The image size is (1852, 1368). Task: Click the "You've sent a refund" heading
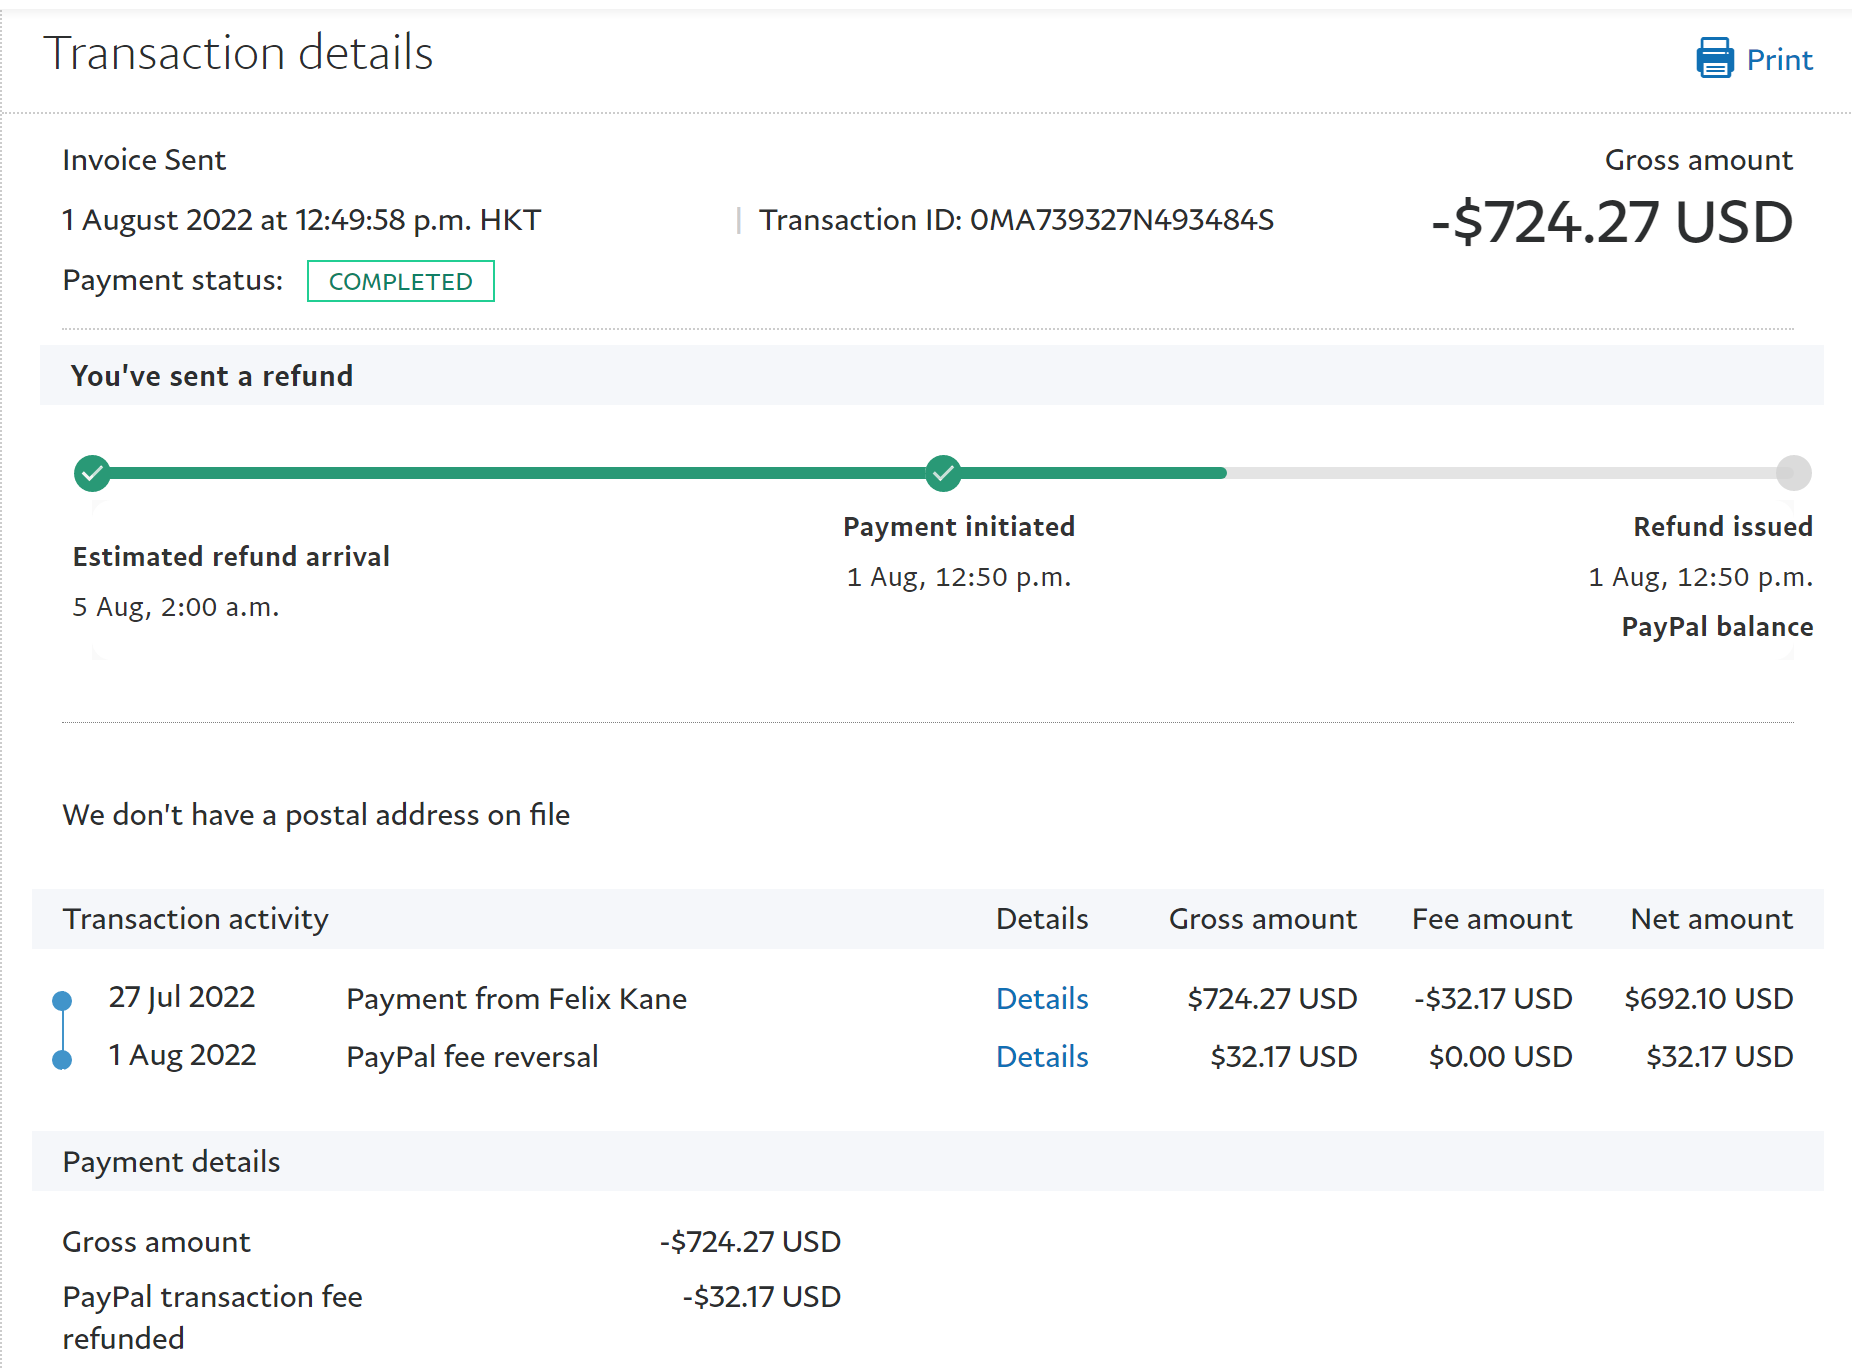tap(212, 376)
